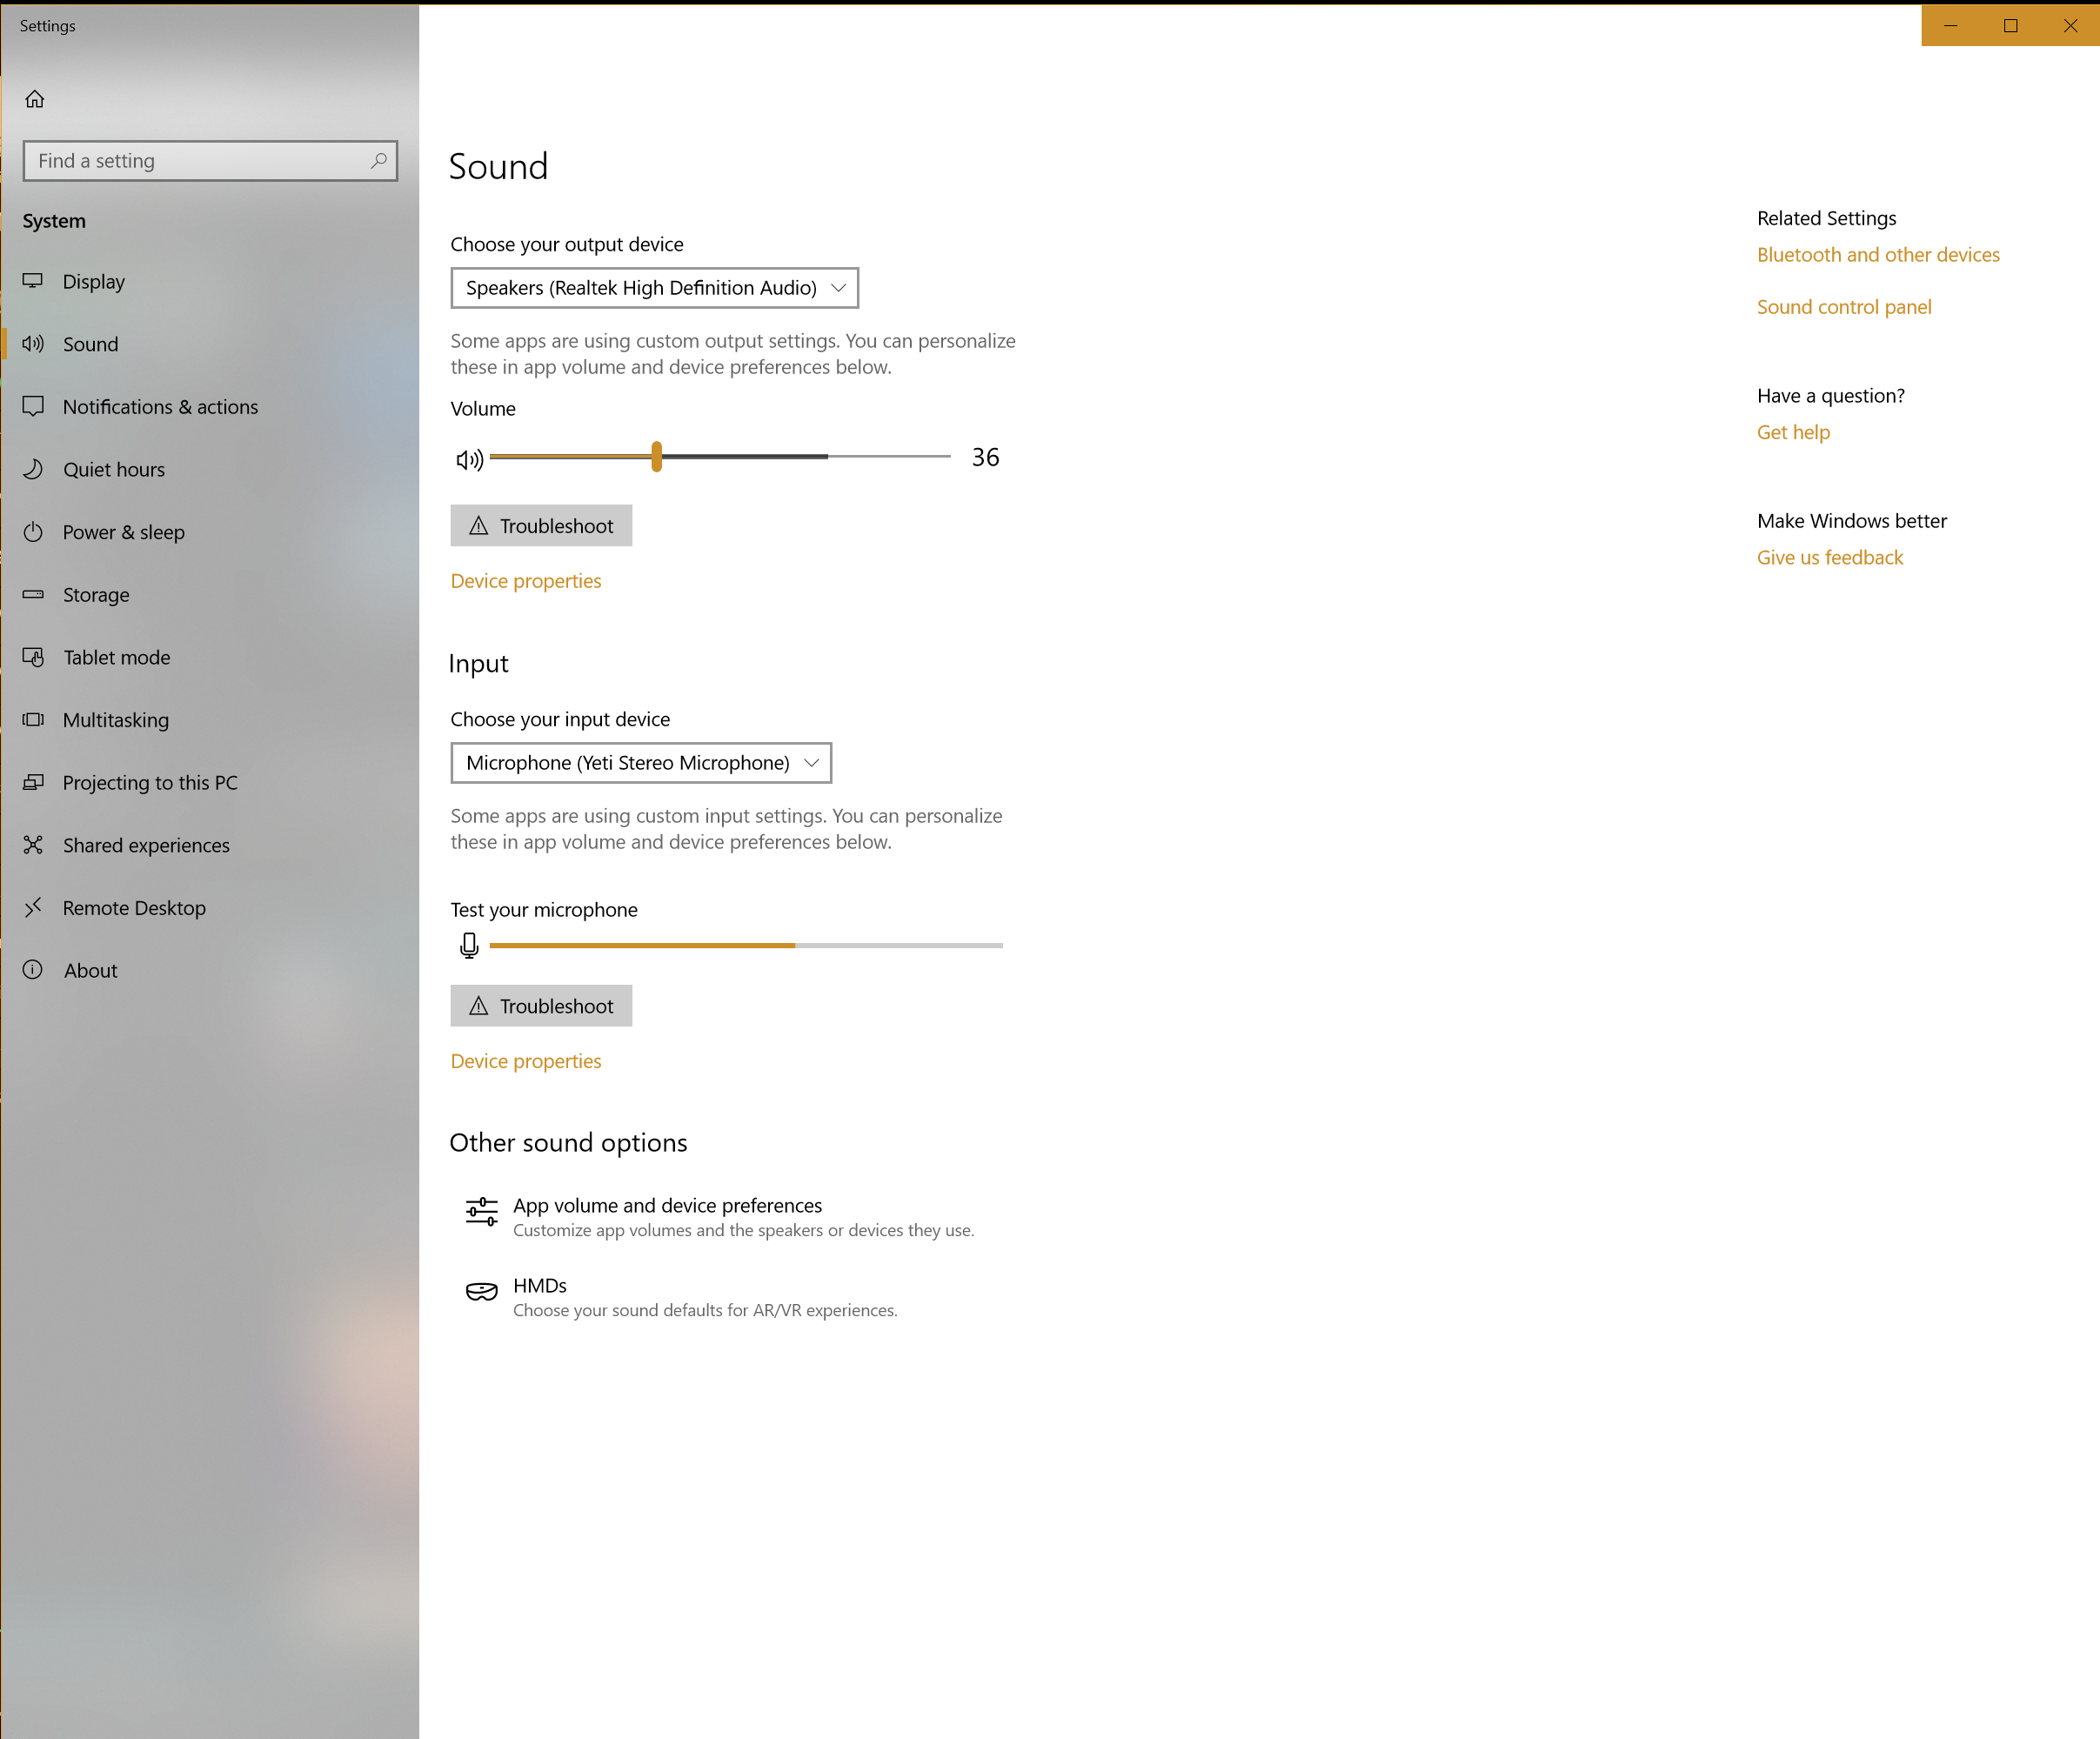Open the output device dropdown

(x=654, y=288)
